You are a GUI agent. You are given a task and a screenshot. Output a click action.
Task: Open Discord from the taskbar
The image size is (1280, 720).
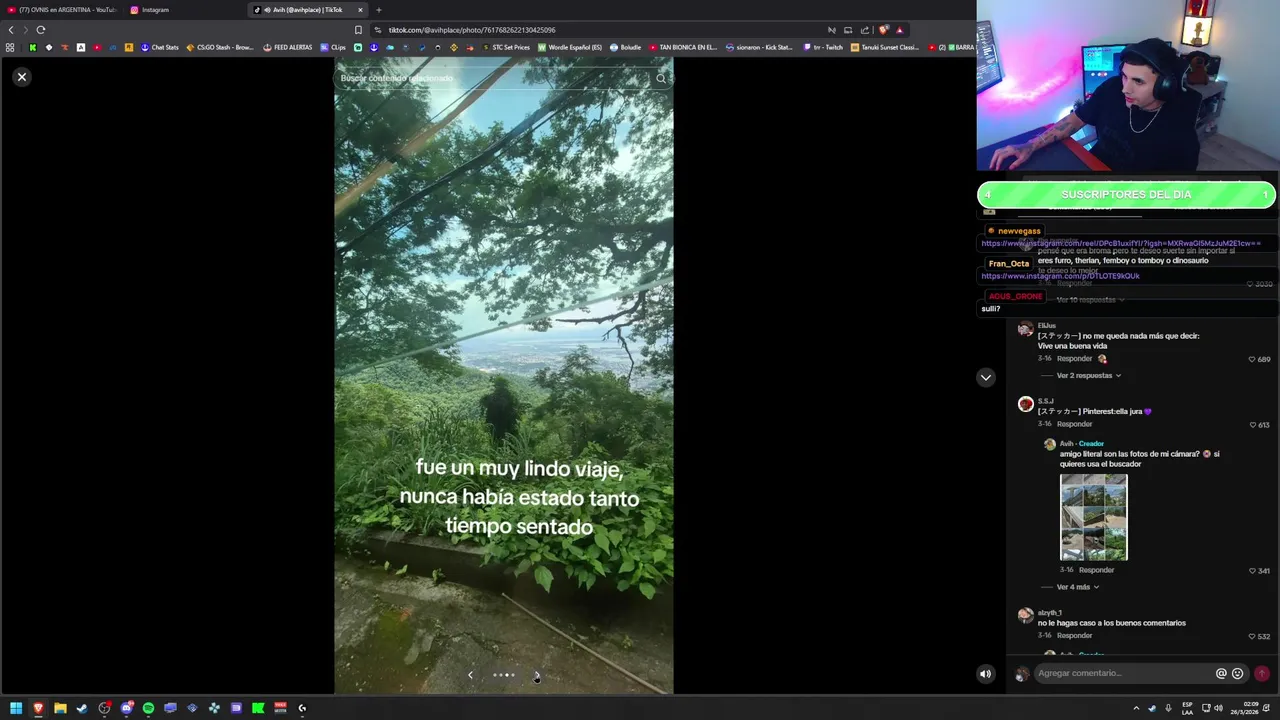pyautogui.click(x=126, y=708)
